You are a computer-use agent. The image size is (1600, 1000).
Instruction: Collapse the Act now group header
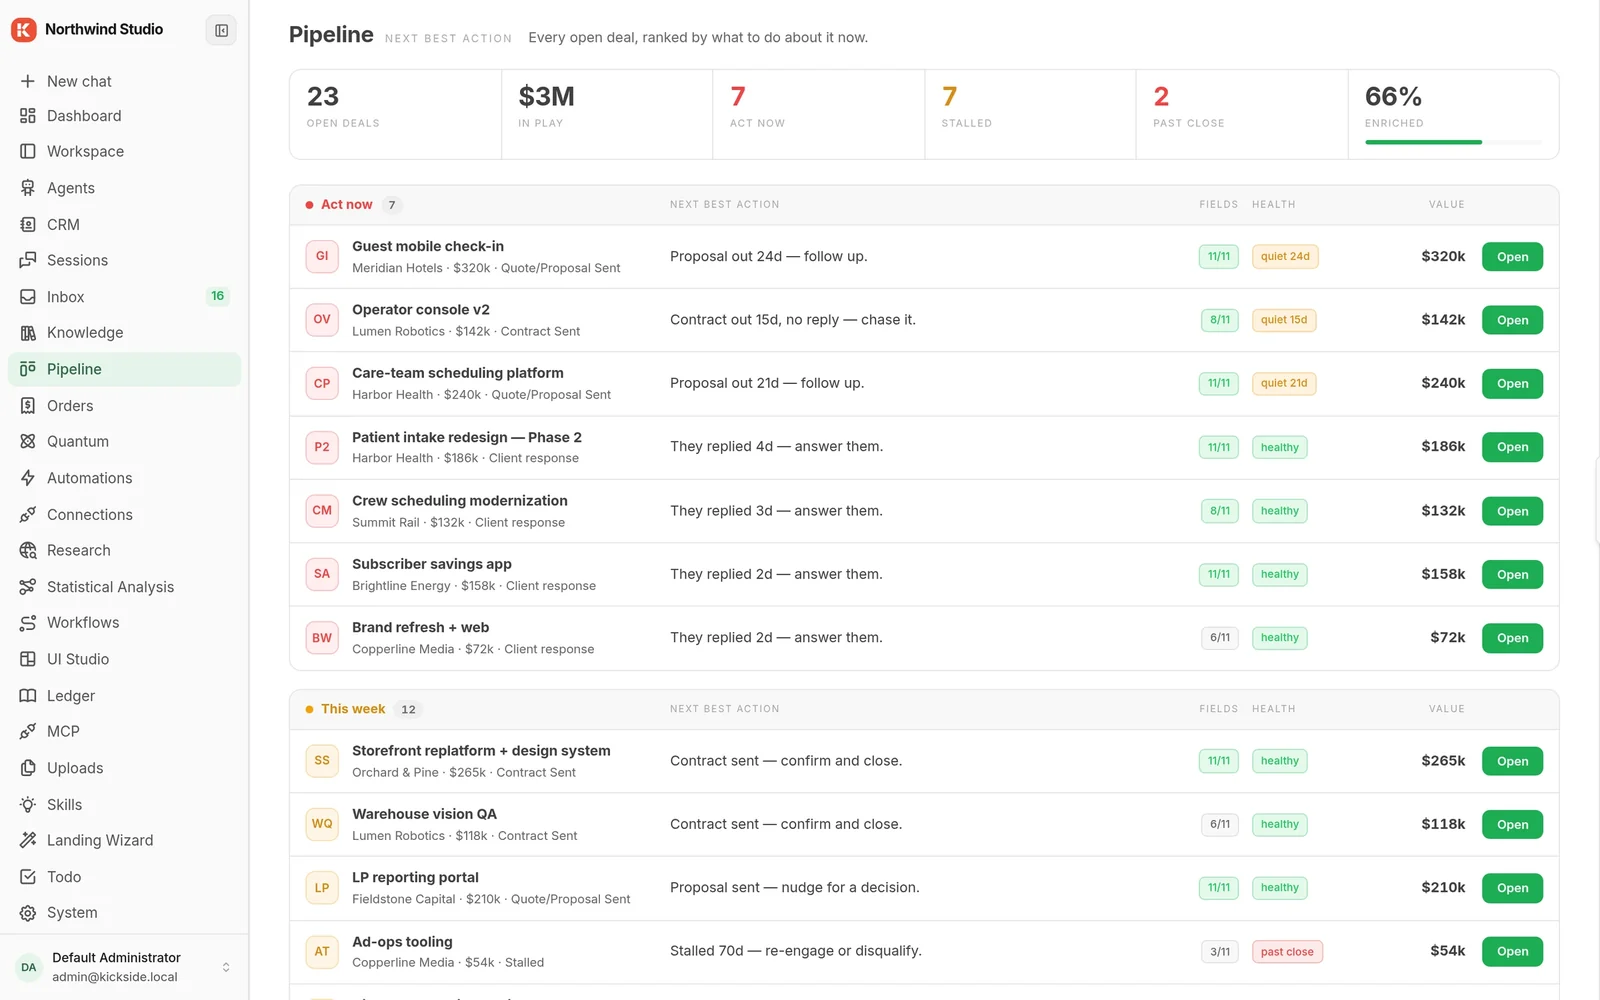pos(924,205)
